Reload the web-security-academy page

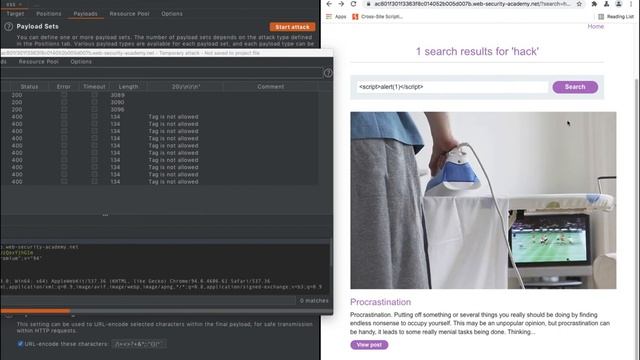pos(353,4)
